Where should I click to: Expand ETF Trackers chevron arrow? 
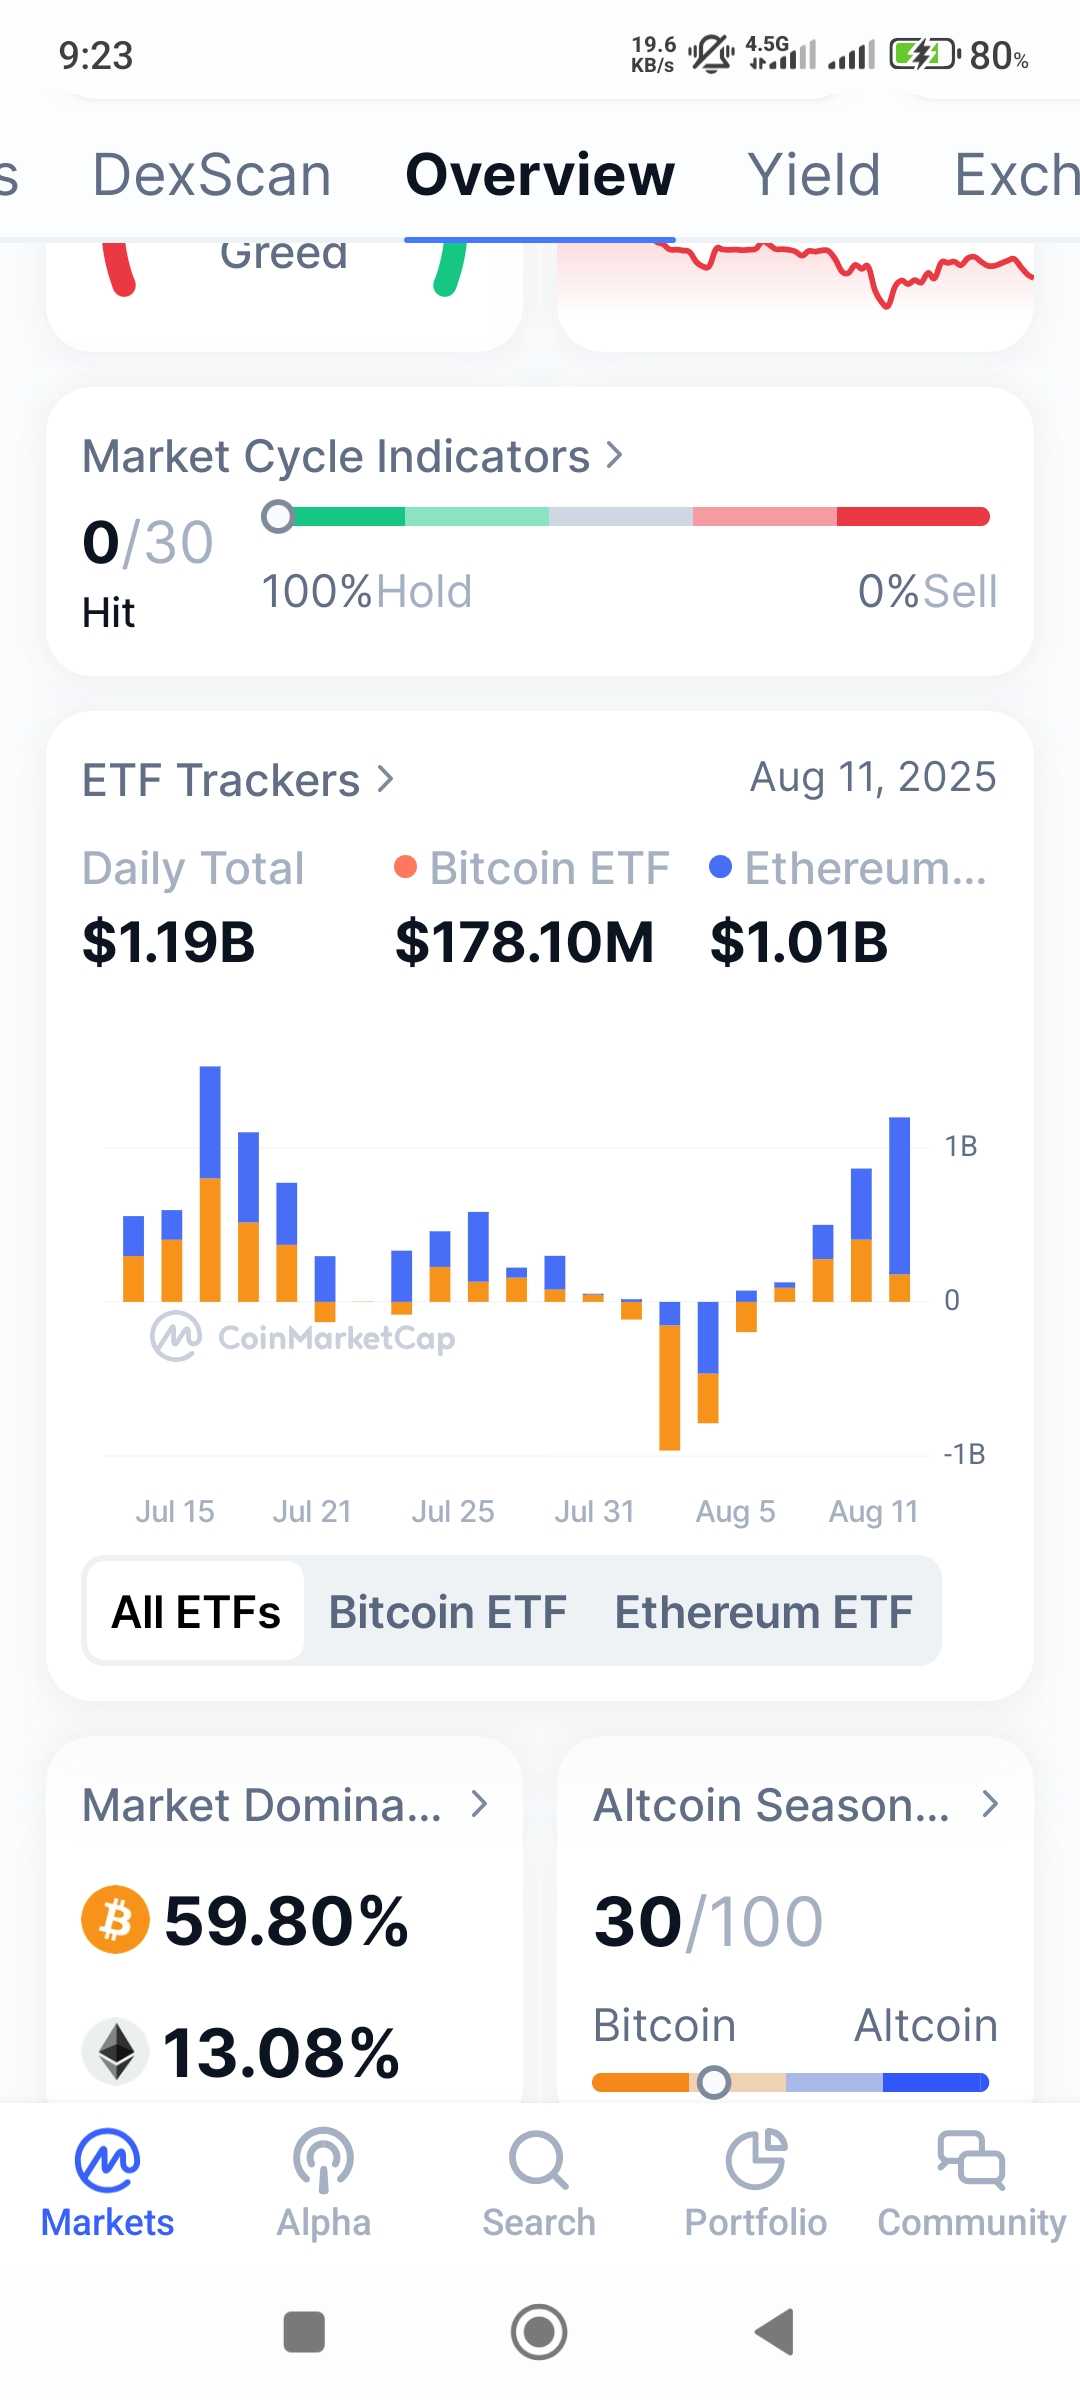(x=386, y=779)
